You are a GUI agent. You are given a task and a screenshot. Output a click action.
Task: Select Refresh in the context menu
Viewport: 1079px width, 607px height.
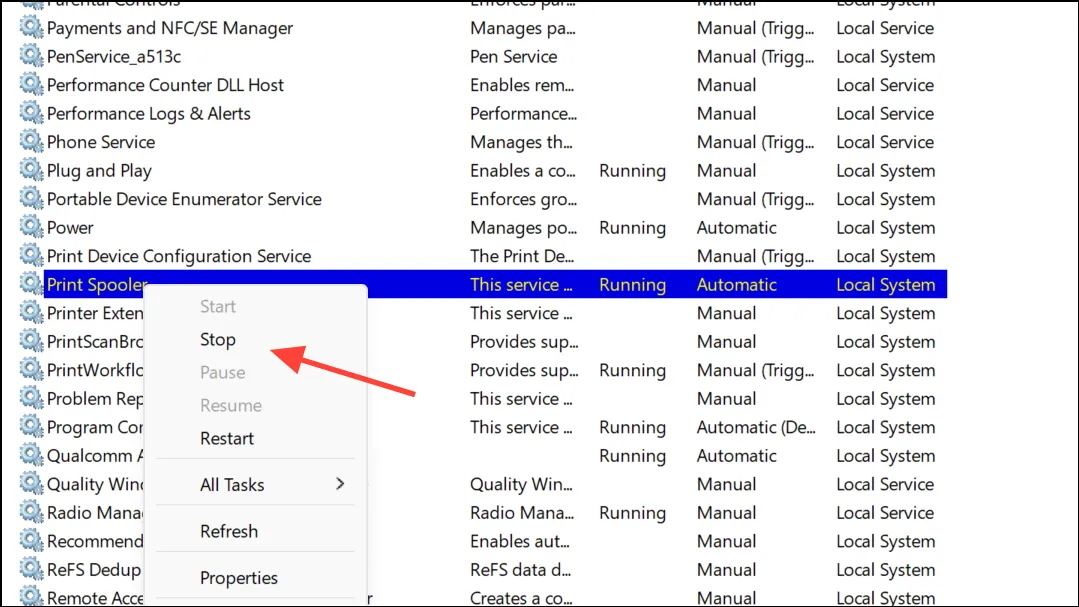pyautogui.click(x=228, y=531)
